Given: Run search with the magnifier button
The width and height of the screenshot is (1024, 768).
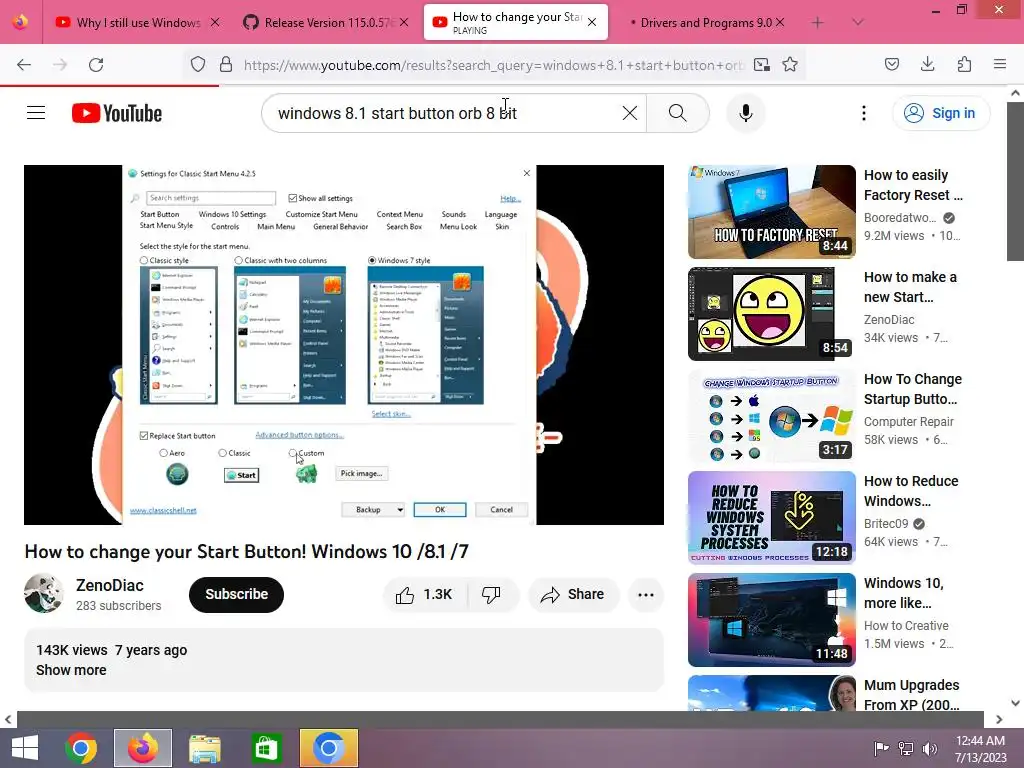Looking at the screenshot, I should click(x=677, y=113).
